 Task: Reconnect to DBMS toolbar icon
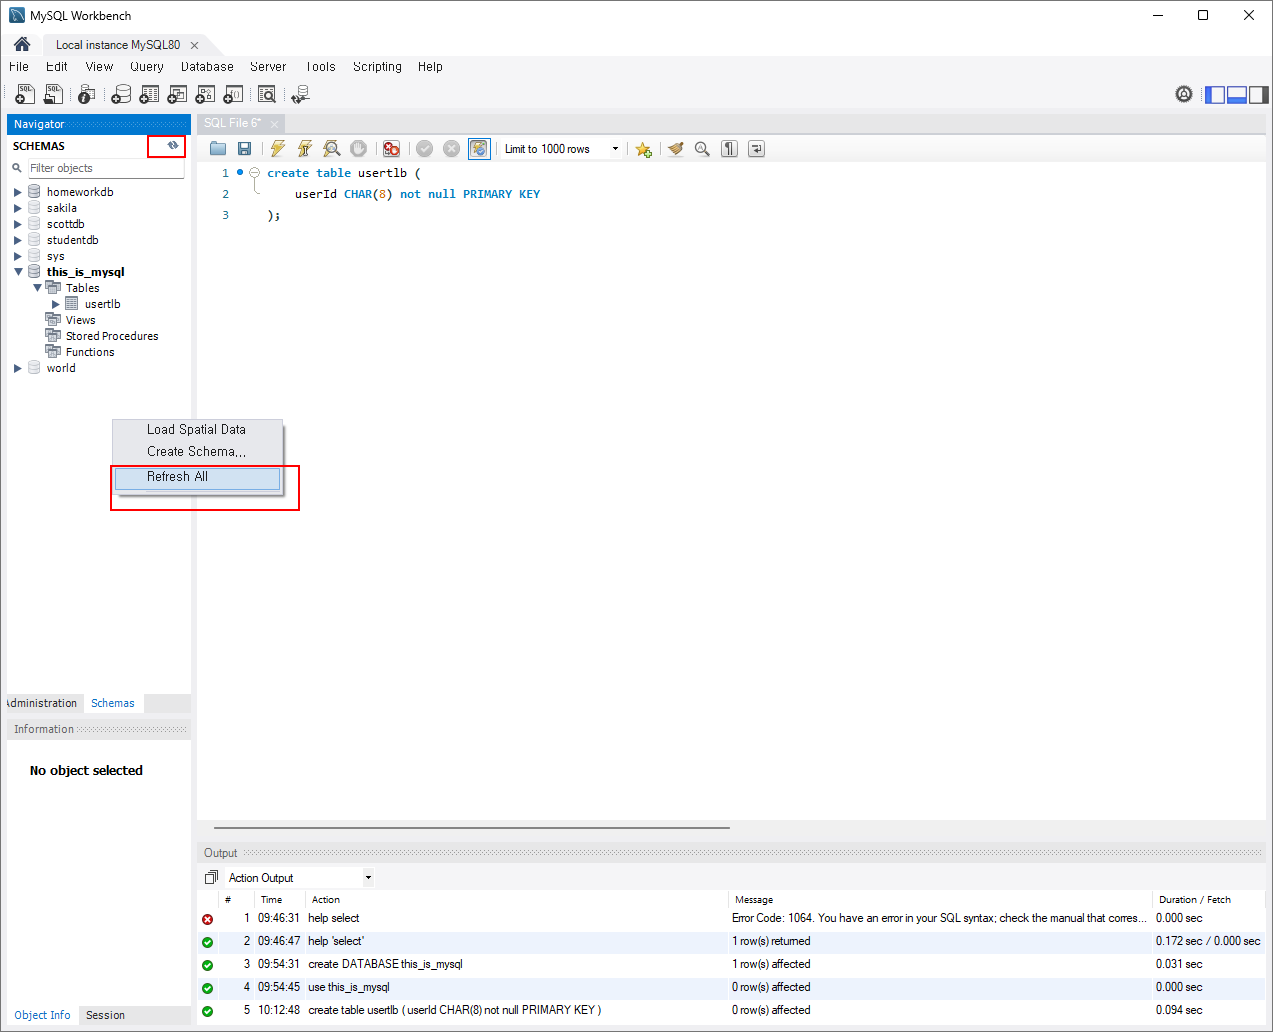[x=300, y=94]
